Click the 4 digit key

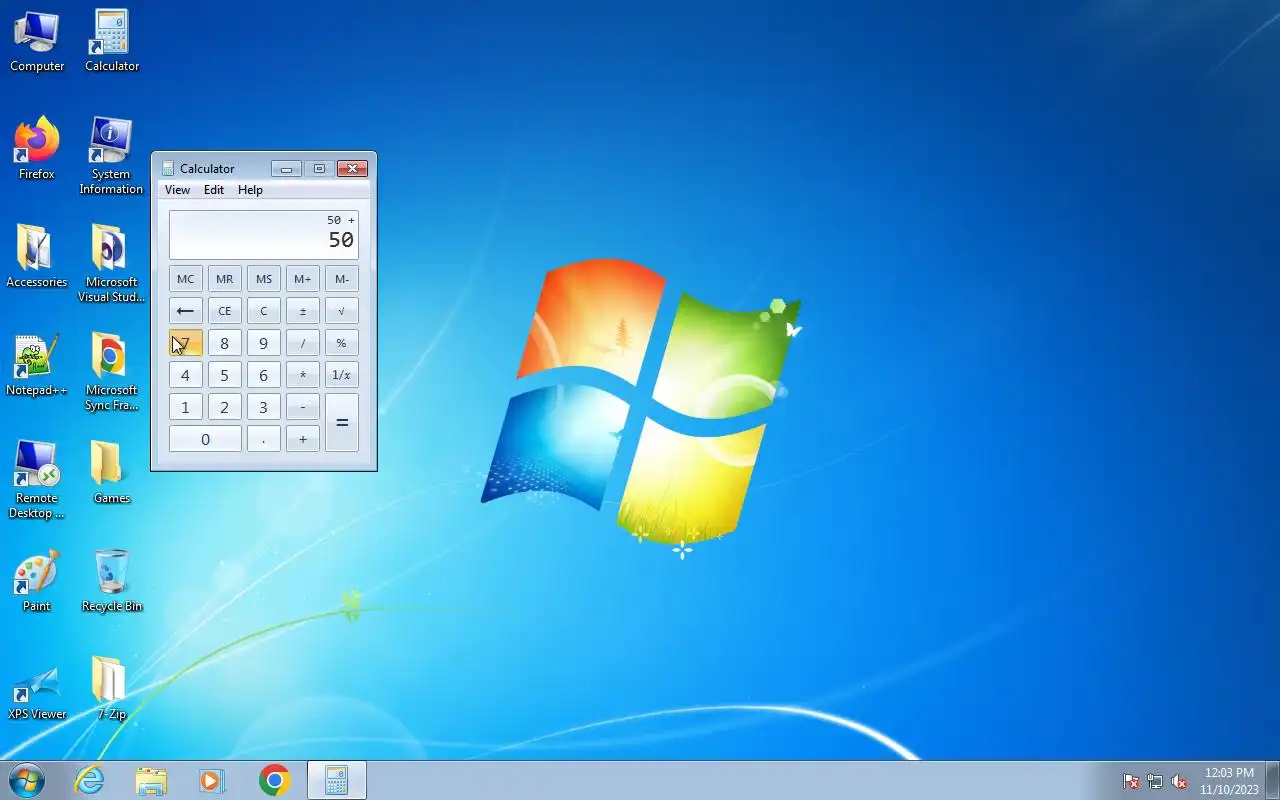(x=185, y=375)
